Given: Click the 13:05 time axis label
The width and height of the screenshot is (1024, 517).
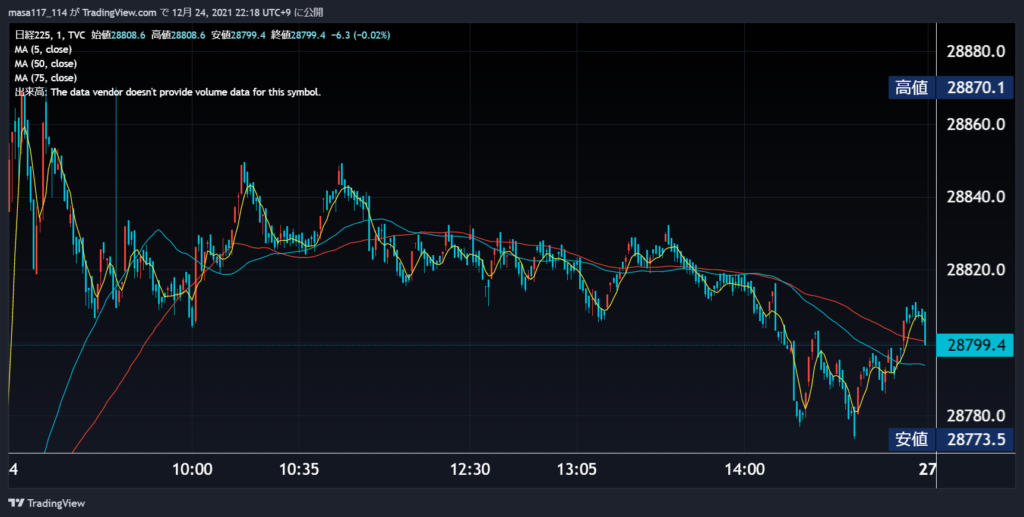Looking at the screenshot, I should [577, 469].
